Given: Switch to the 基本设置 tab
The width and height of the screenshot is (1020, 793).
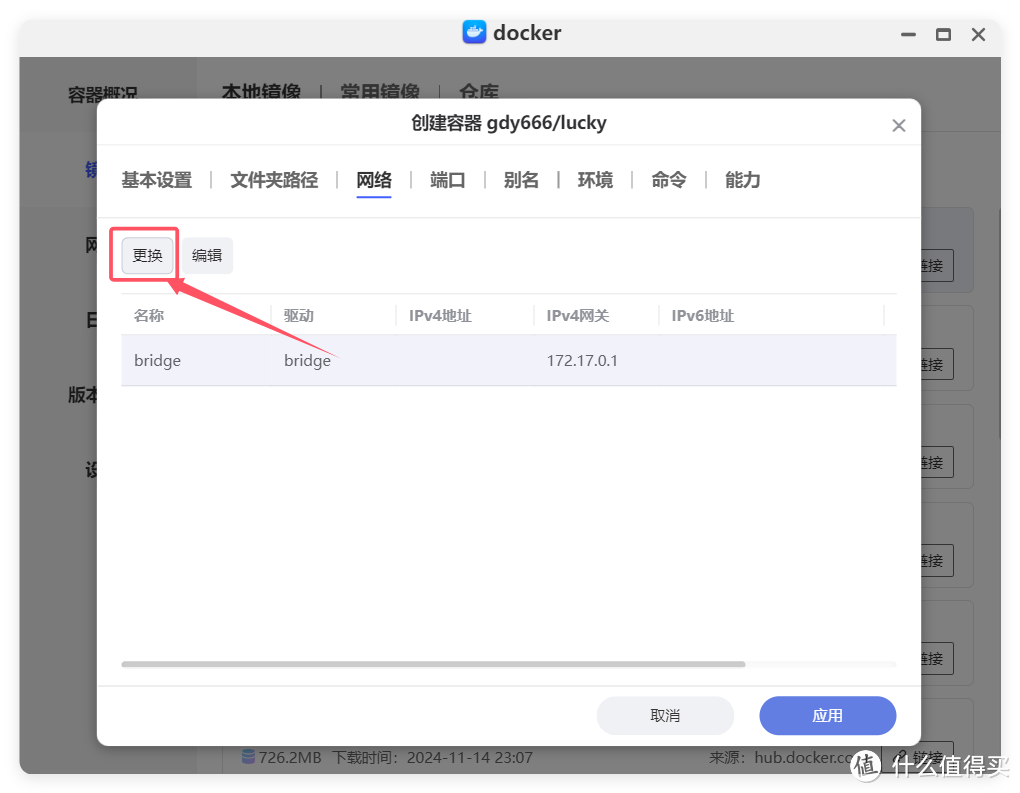Looking at the screenshot, I should [157, 180].
